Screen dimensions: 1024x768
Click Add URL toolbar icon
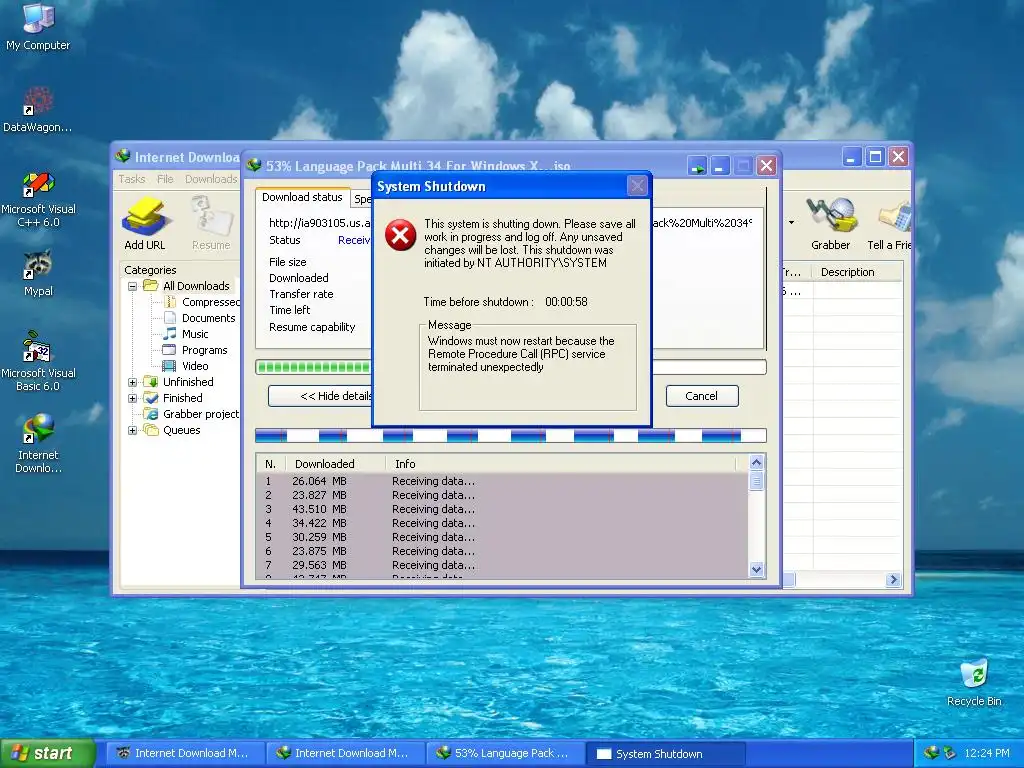[x=144, y=224]
